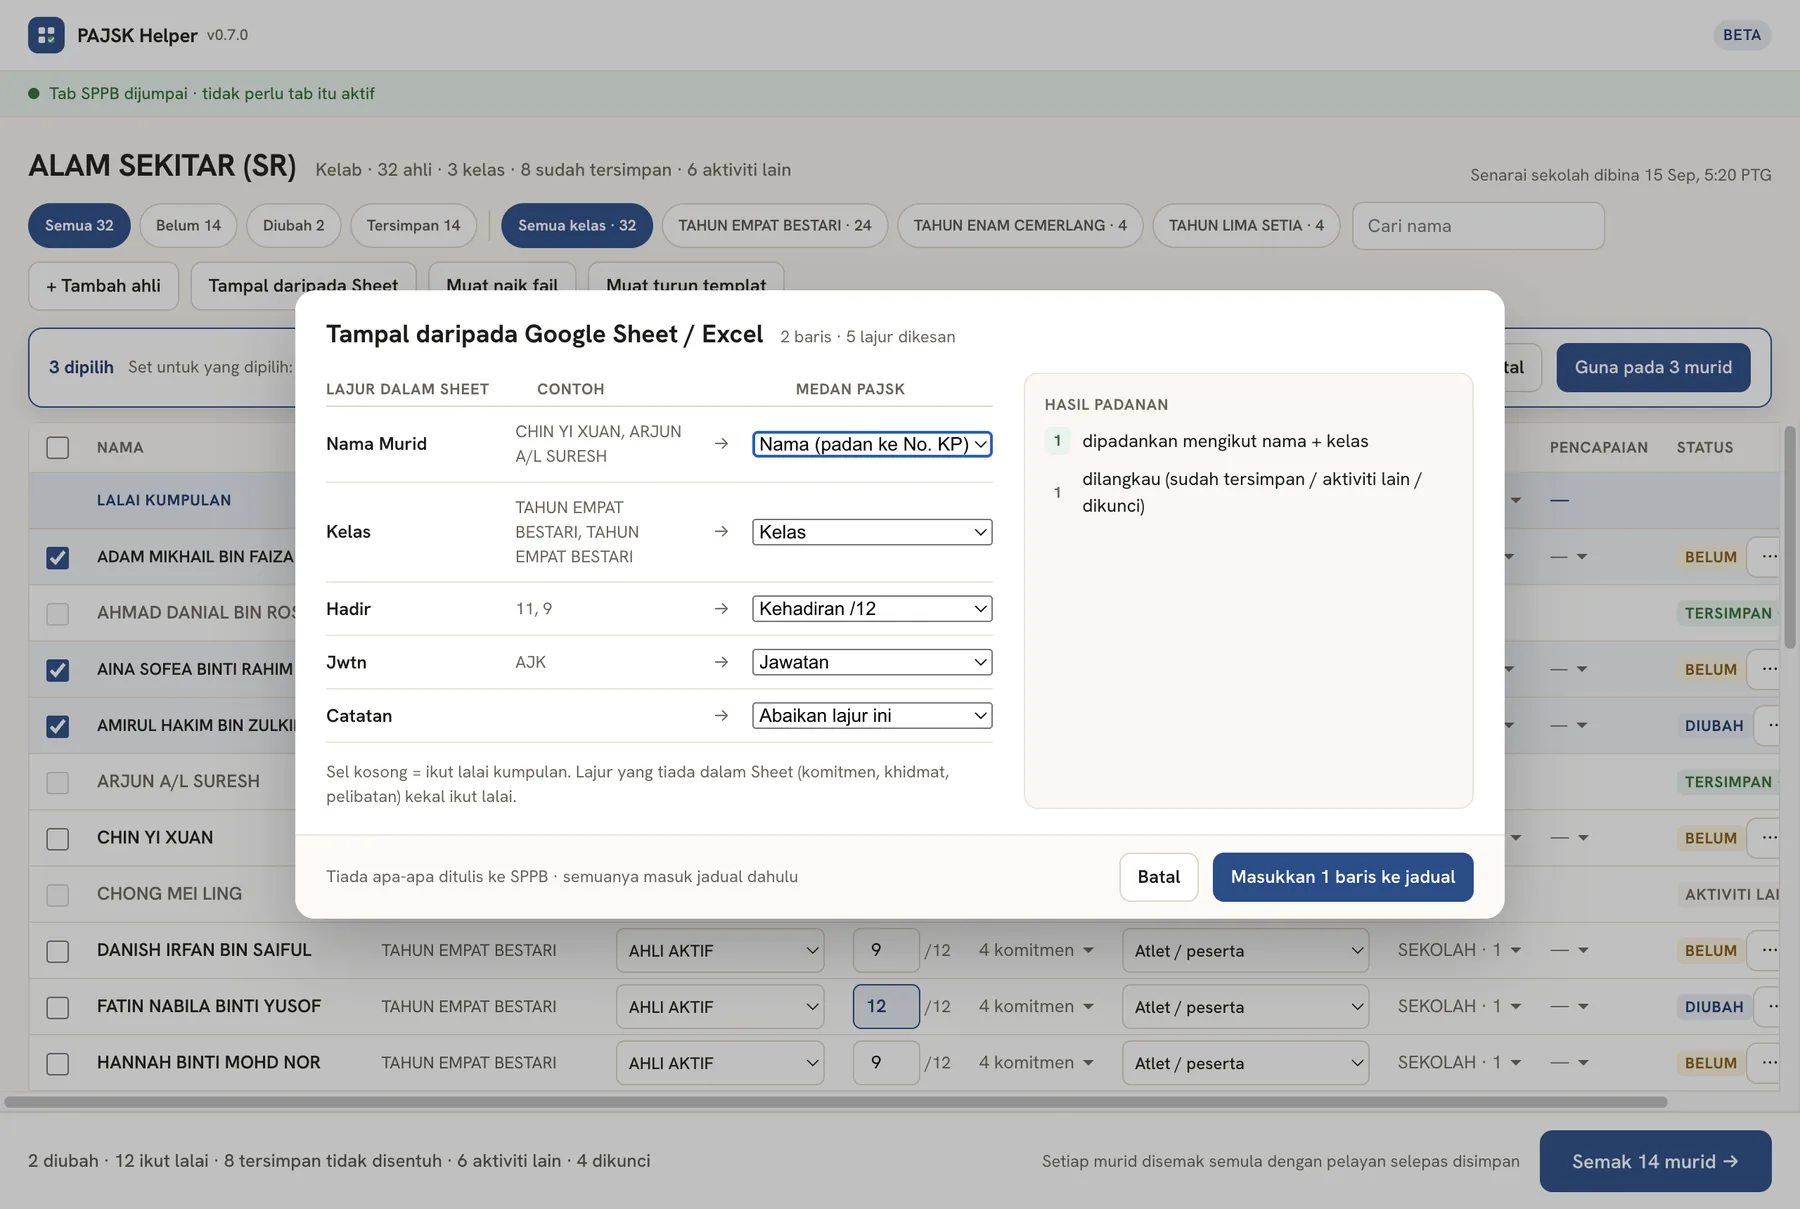Click TERSIMPAN status on ARJUN A/L SURESH row

coord(1728,781)
